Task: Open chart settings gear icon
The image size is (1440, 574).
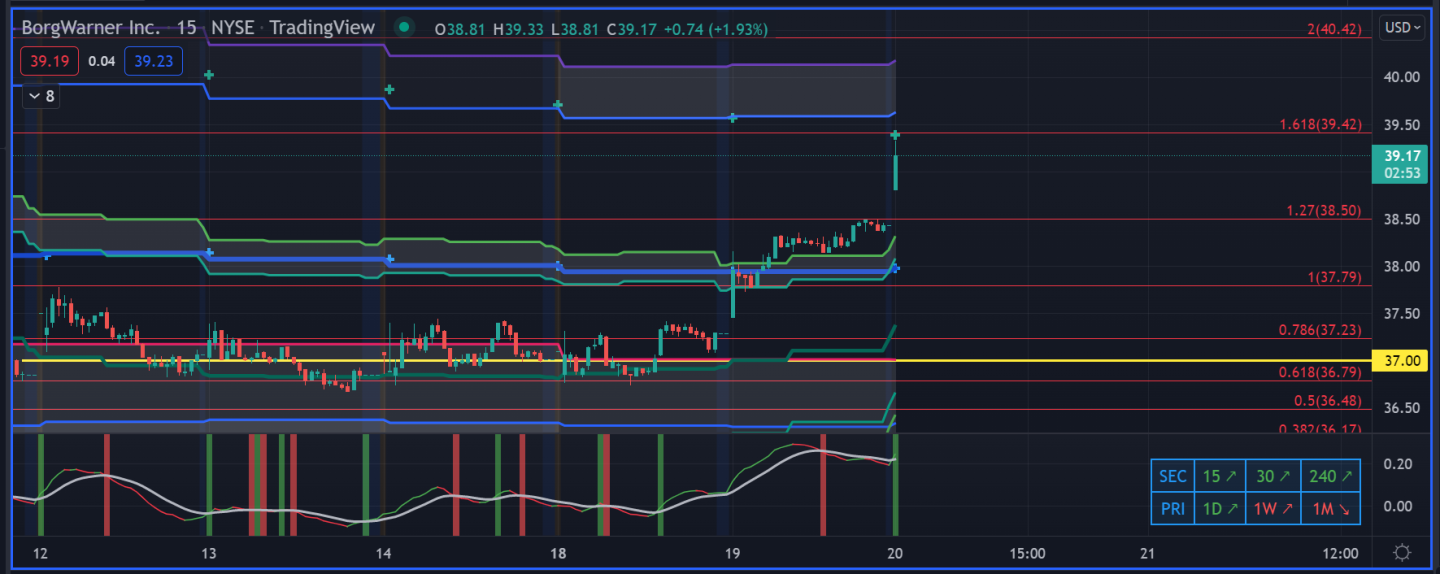Action: pyautogui.click(x=1402, y=553)
